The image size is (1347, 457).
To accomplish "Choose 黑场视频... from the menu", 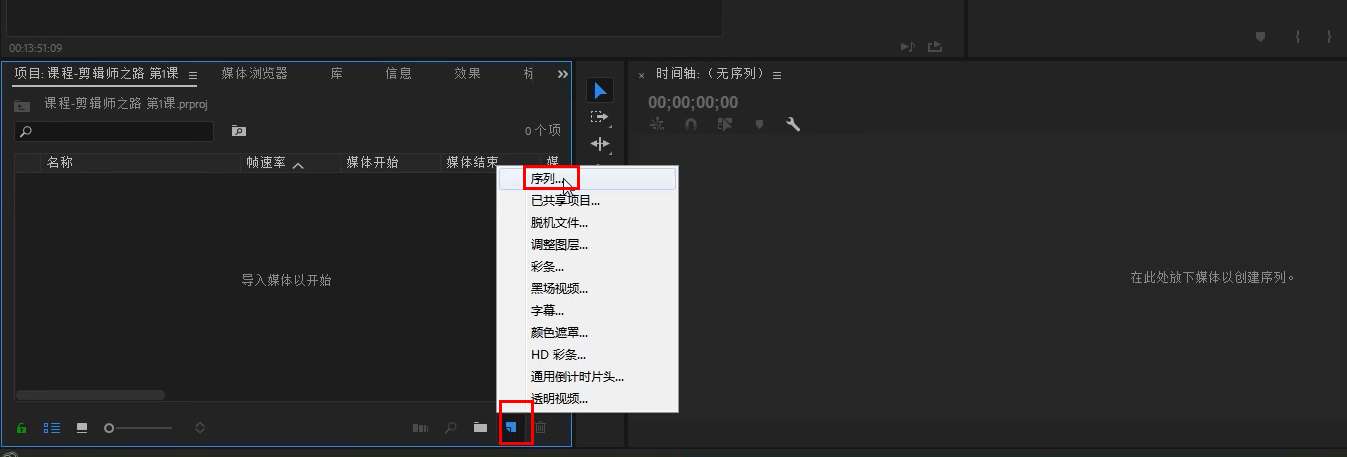I will point(588,289).
